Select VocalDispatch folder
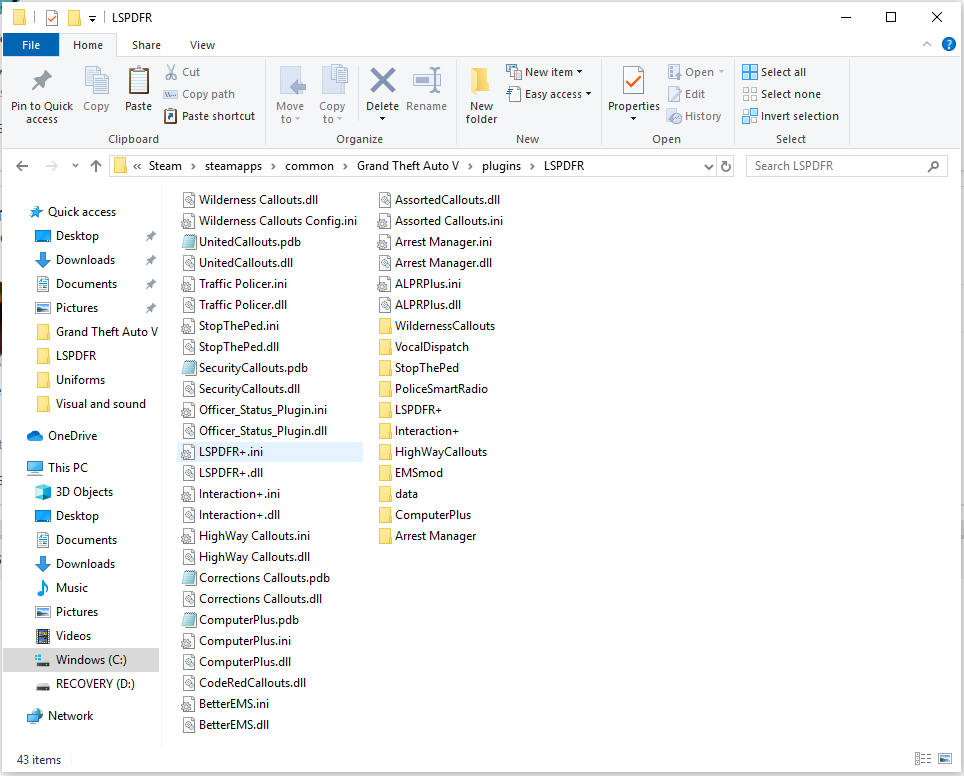This screenshot has width=964, height=776. click(432, 347)
